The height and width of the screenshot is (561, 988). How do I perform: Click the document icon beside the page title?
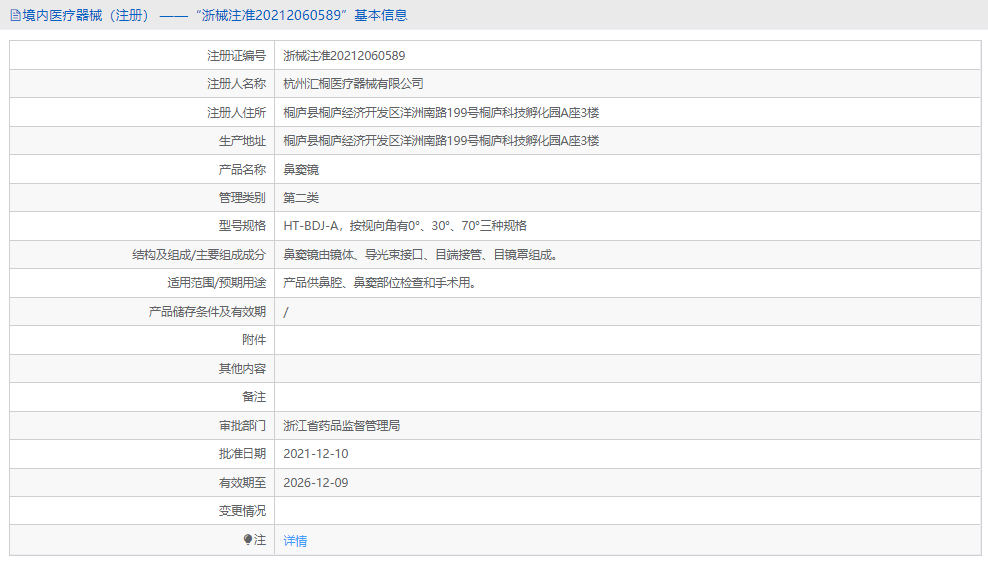point(16,15)
